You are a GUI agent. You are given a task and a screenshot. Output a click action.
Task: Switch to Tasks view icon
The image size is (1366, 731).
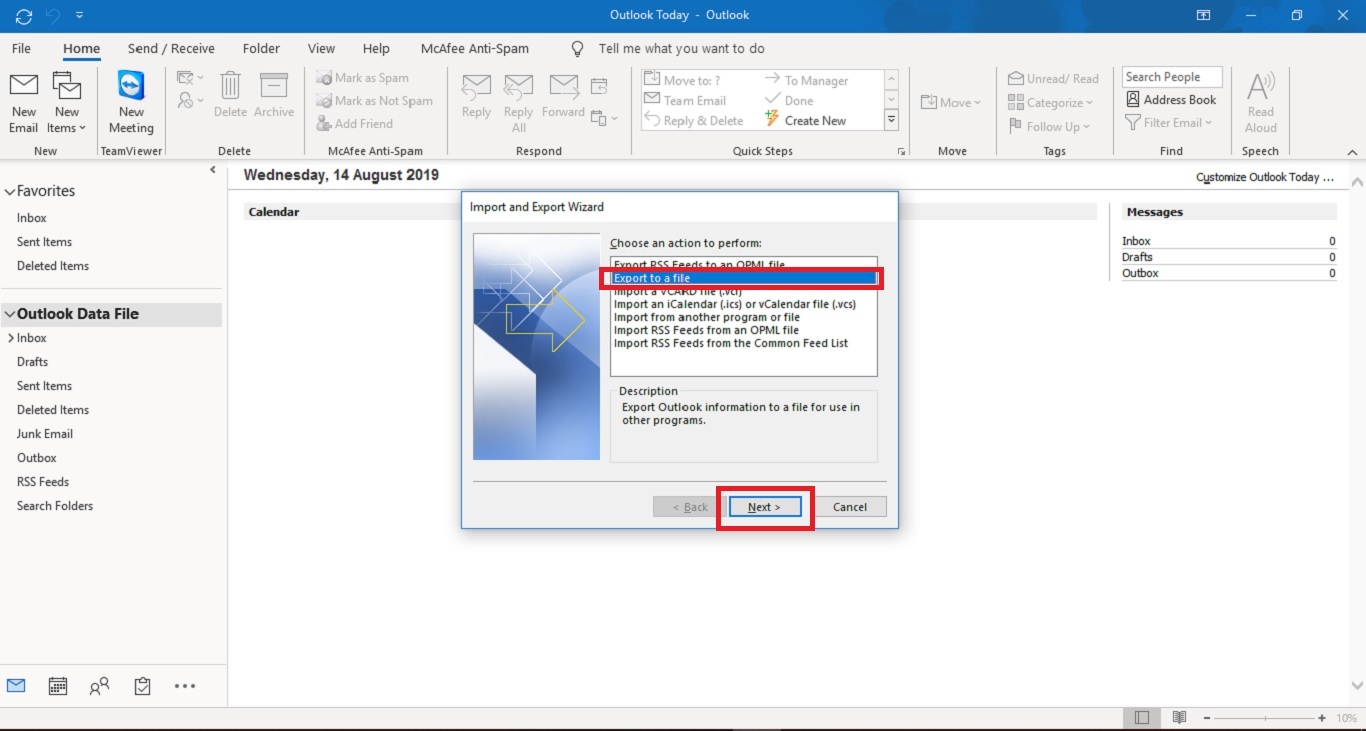[142, 686]
